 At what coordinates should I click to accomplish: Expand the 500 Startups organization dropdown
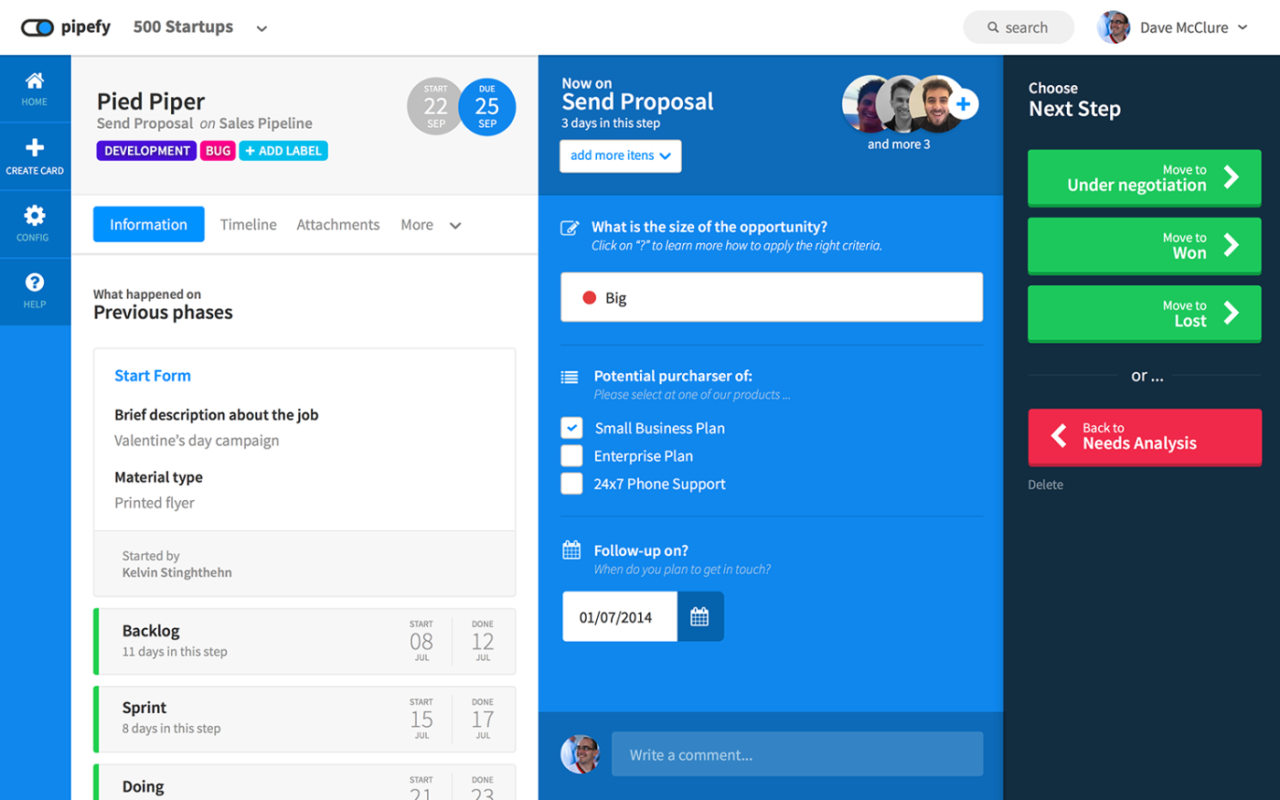pos(261,29)
